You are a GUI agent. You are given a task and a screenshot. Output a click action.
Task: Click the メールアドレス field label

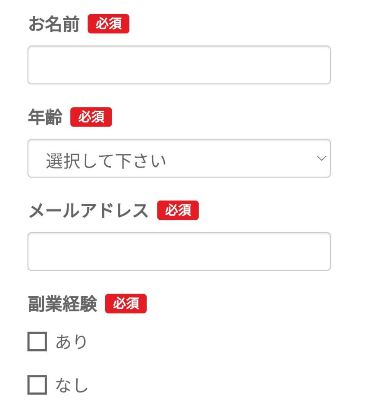coord(89,210)
